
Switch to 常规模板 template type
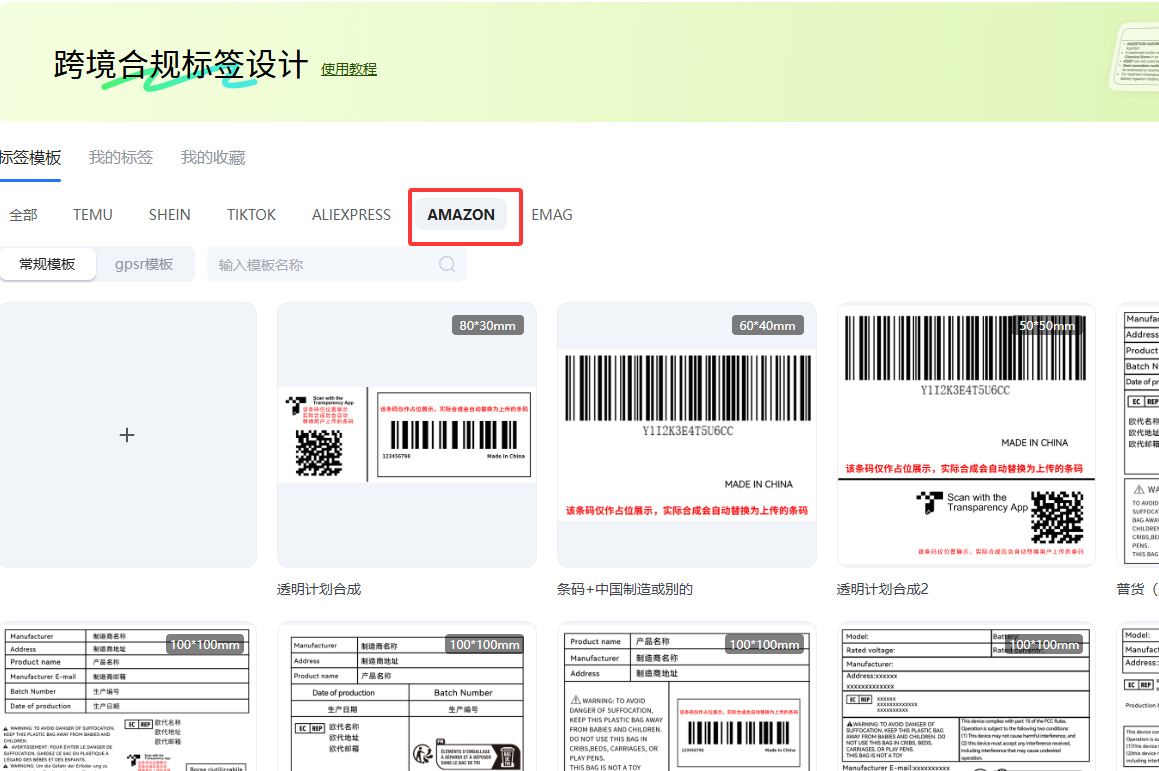pos(48,265)
